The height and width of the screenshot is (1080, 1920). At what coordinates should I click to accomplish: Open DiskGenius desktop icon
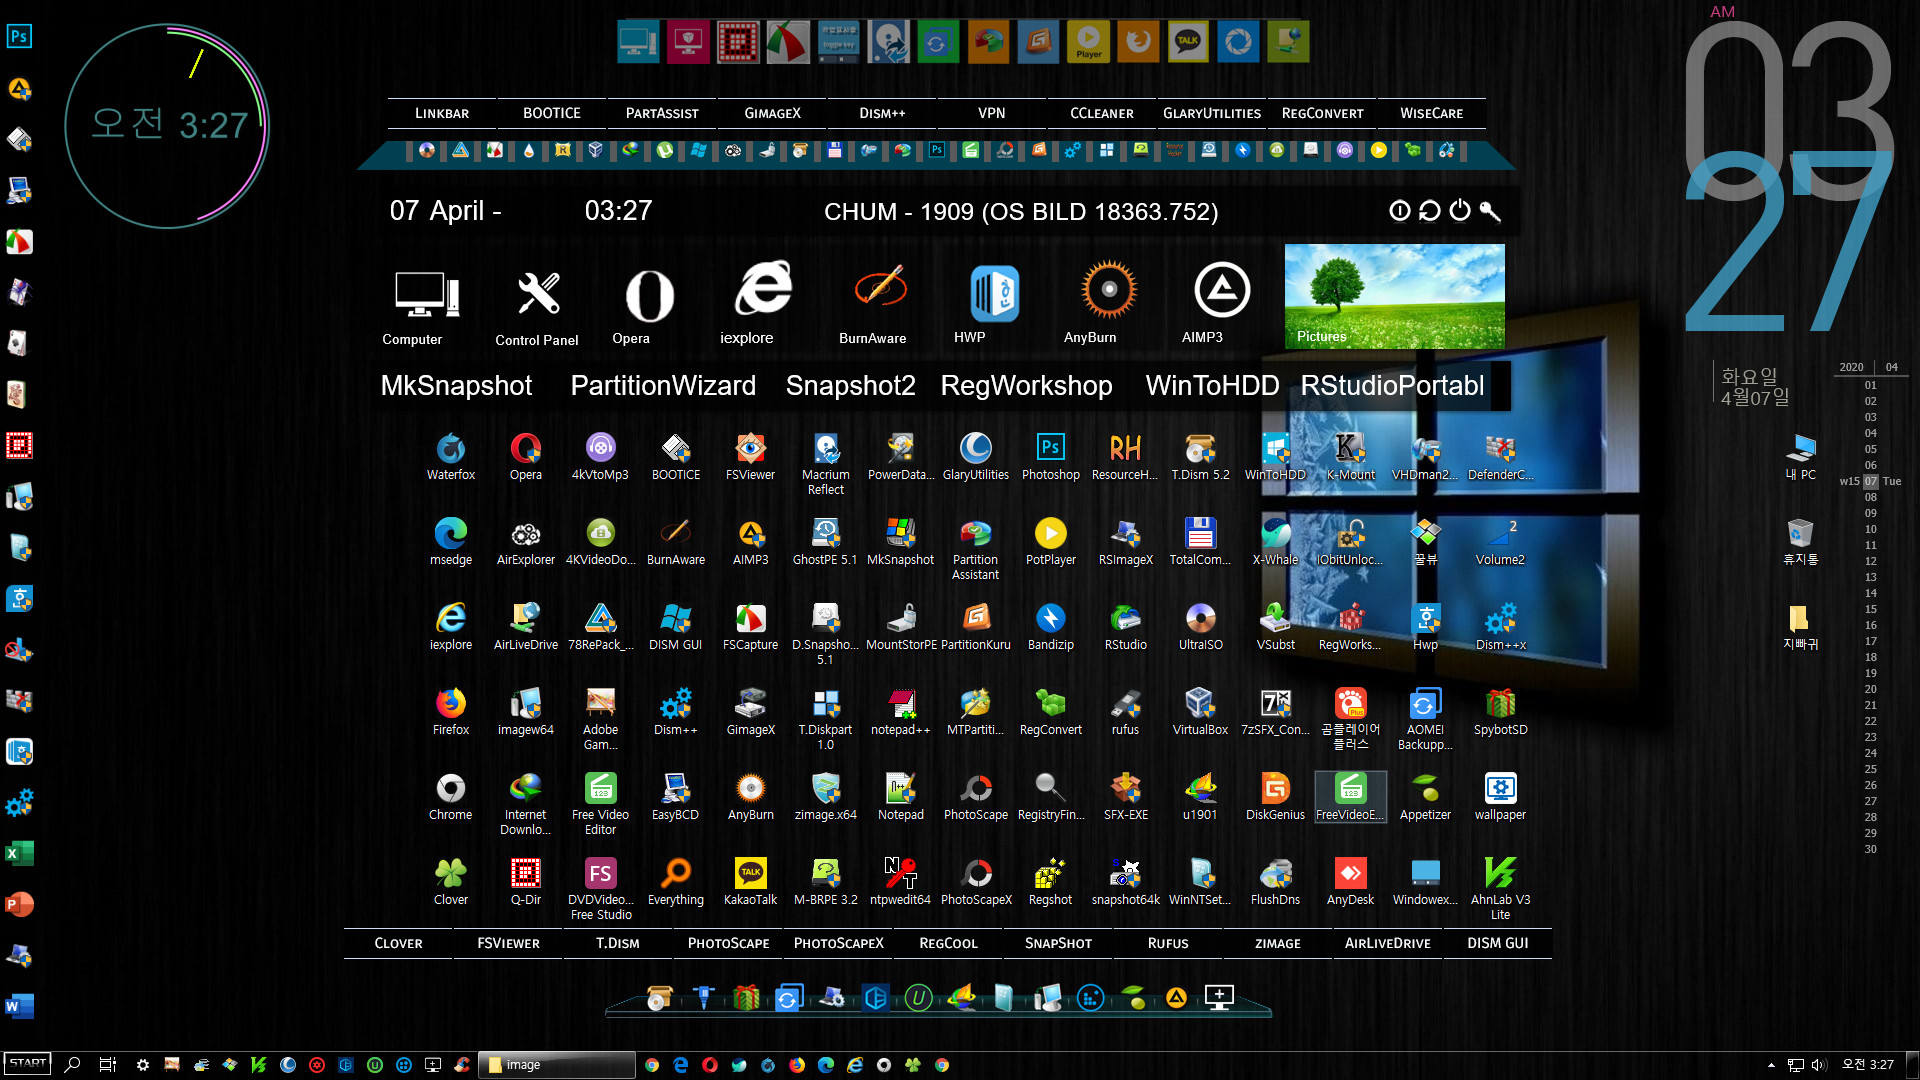1276,797
